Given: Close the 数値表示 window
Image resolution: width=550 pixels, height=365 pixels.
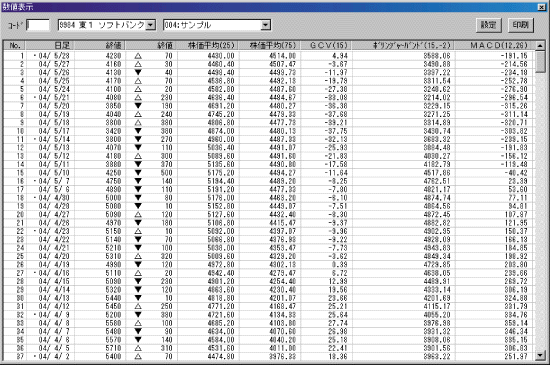Looking at the screenshot, I should [x=542, y=7].
